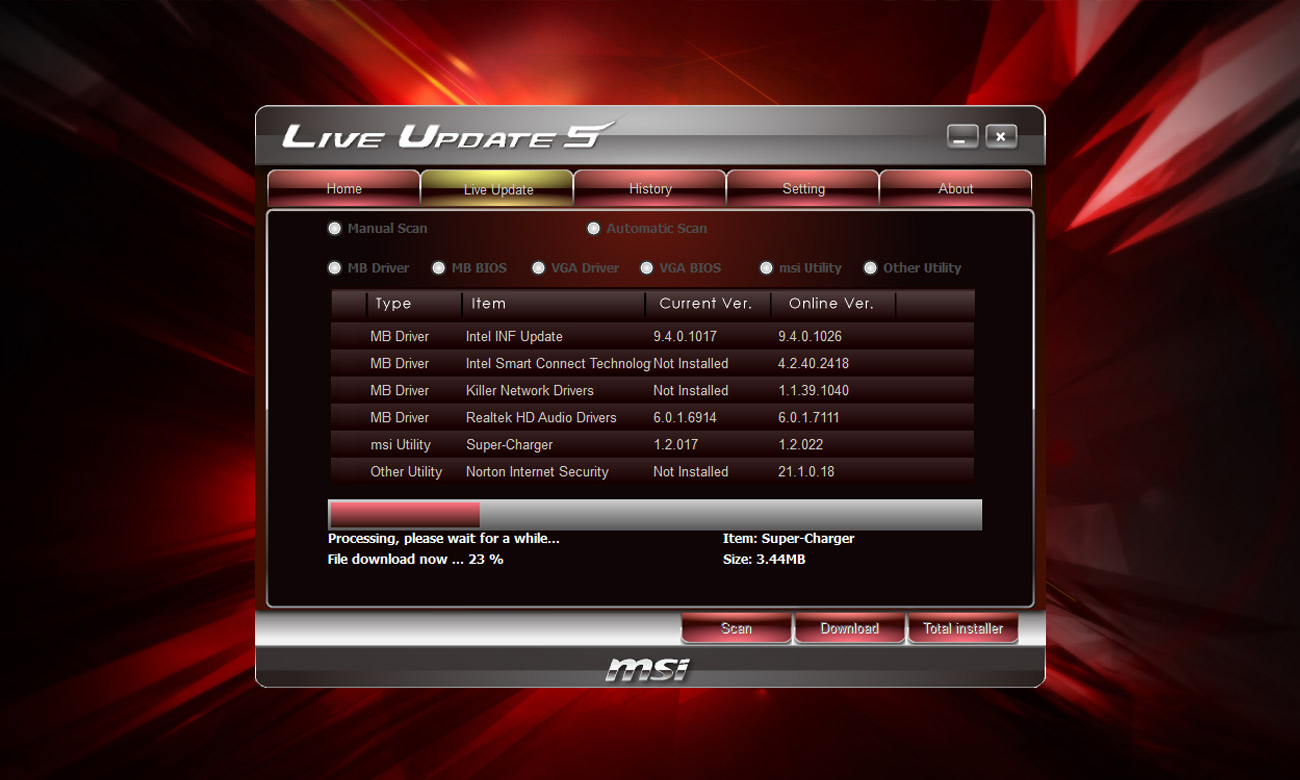Click the Type column header

(x=414, y=304)
